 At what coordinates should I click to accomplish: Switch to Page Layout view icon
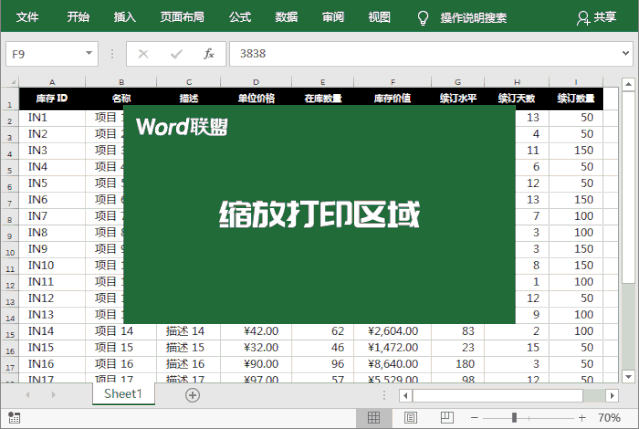coord(410,418)
